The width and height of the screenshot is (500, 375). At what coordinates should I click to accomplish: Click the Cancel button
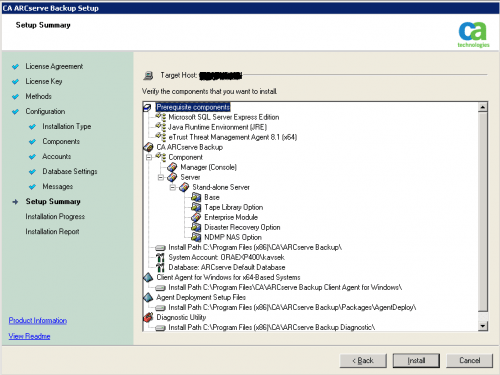(x=470, y=361)
